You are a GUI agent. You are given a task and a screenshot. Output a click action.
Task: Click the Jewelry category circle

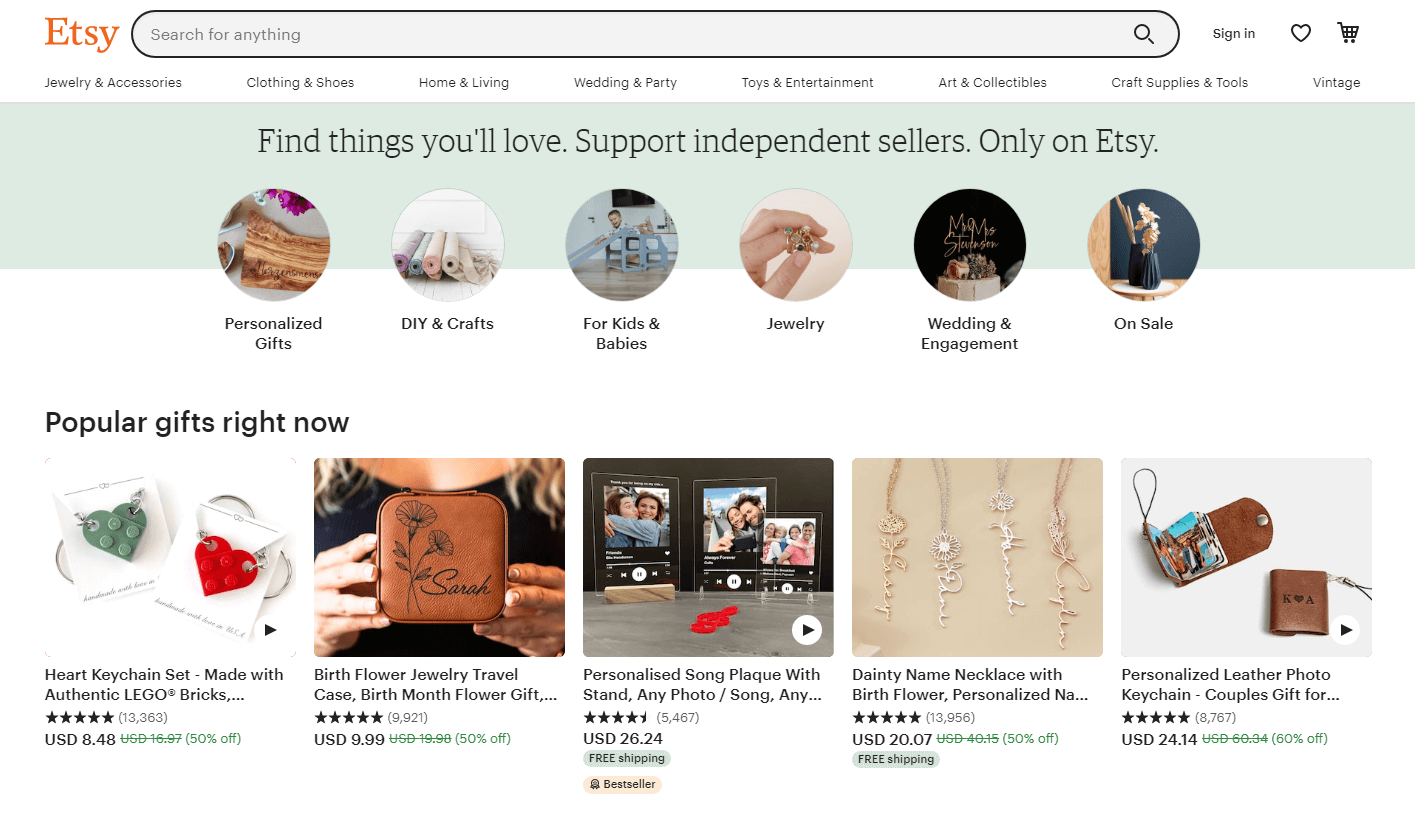click(x=795, y=245)
